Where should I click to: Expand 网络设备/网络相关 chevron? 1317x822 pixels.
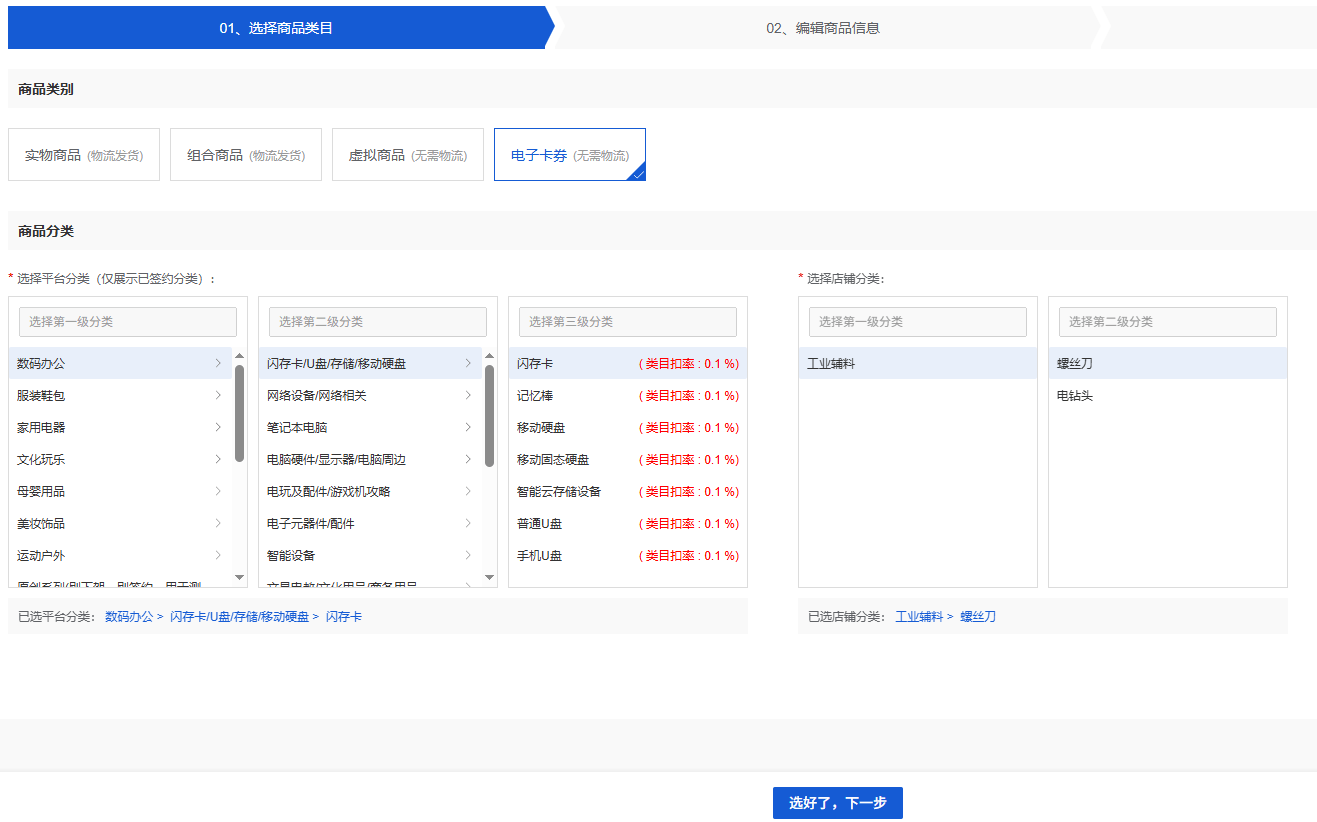tap(468, 395)
